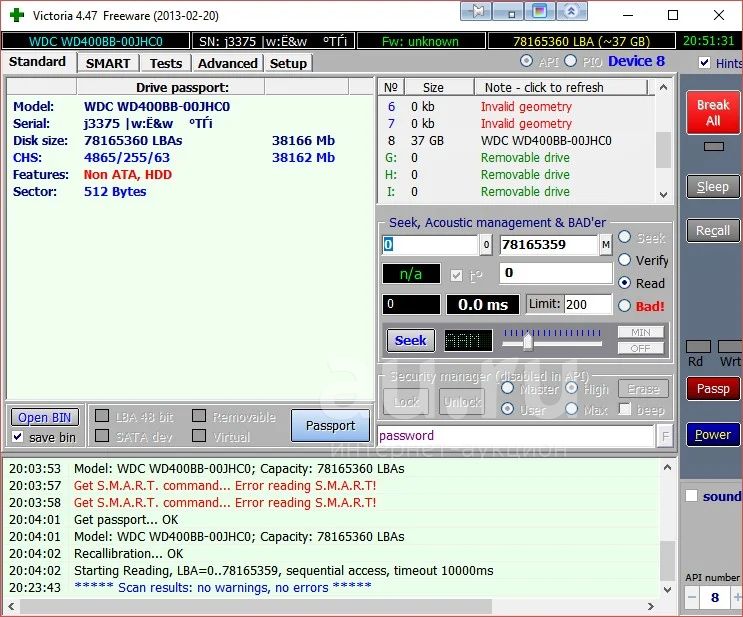The image size is (743, 617).
Task: Select the Bad! radio option
Action: [625, 306]
